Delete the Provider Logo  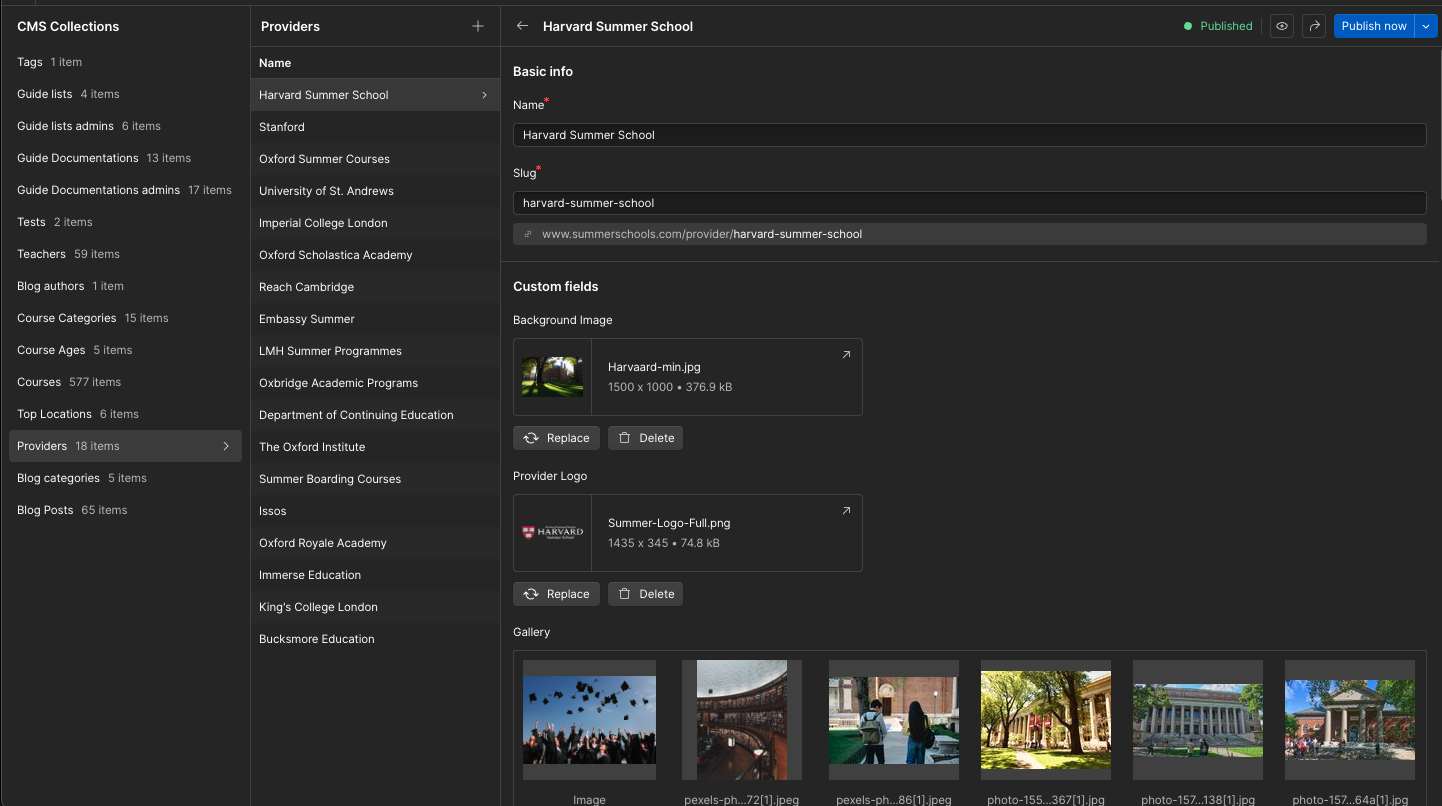click(645, 594)
